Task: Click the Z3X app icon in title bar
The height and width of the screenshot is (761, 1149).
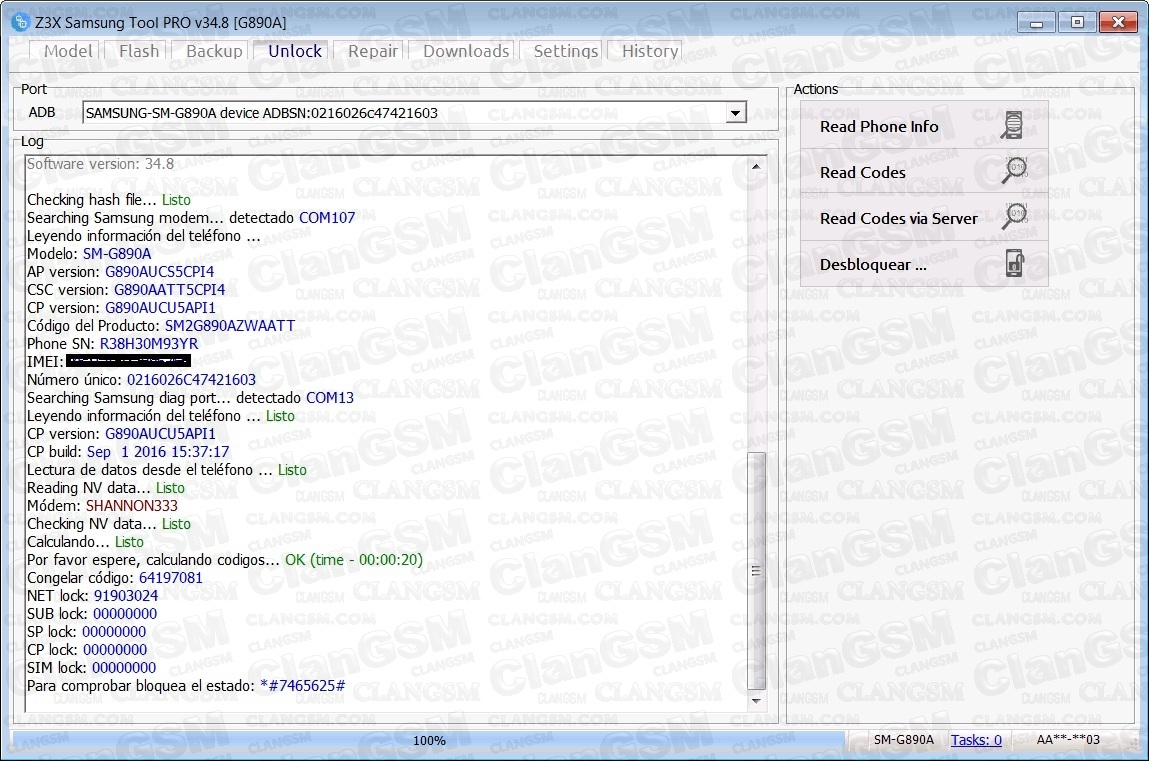Action: coord(21,22)
